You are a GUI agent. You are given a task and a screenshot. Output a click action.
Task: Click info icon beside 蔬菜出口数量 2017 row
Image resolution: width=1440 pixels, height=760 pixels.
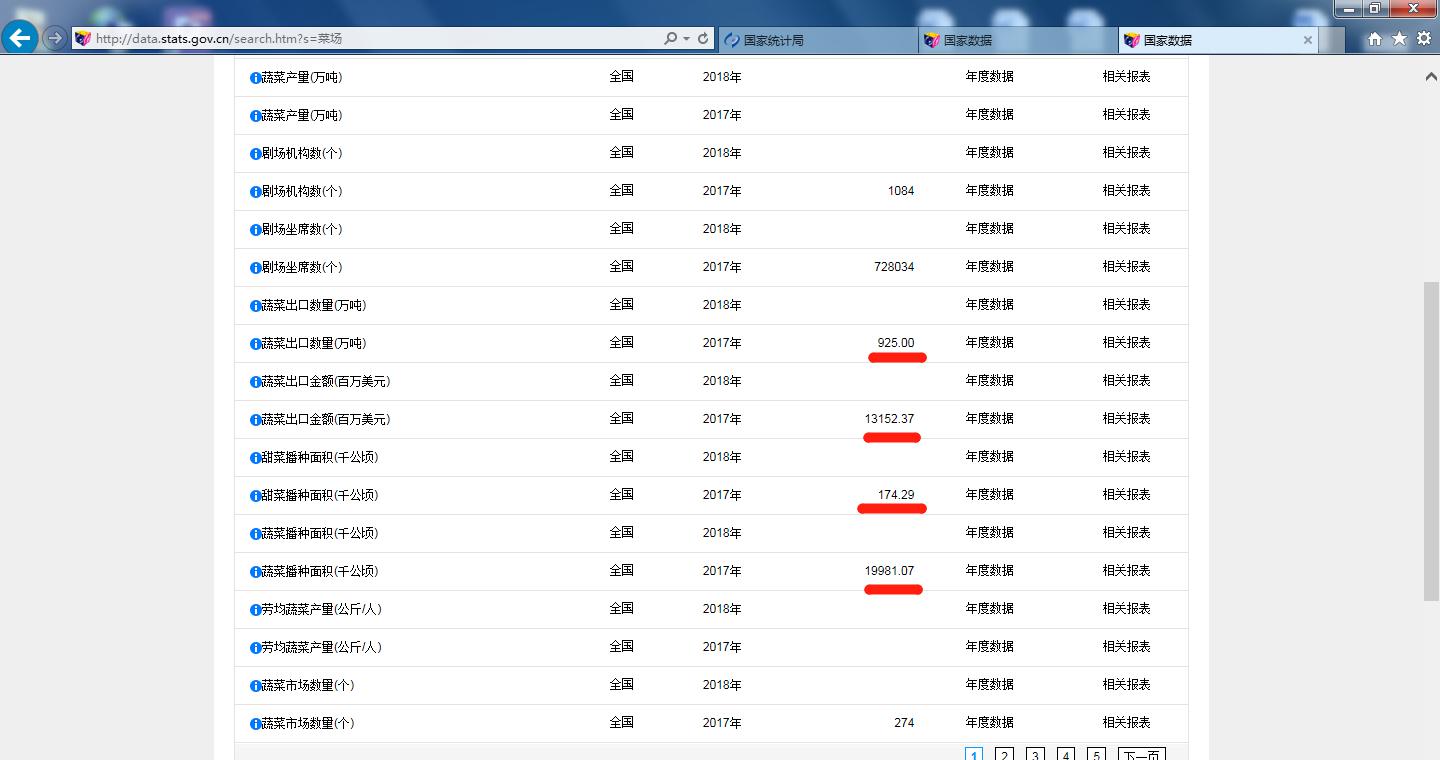coord(255,344)
